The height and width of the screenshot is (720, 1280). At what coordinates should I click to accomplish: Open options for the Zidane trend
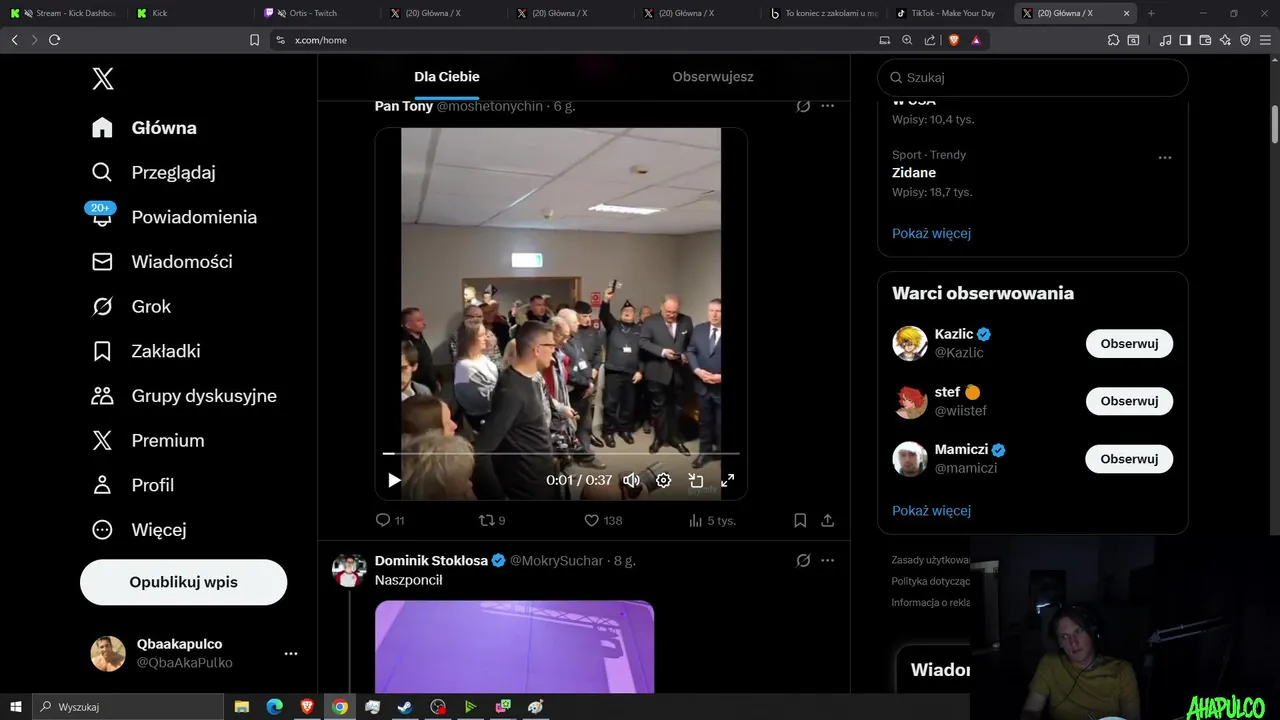(1164, 158)
